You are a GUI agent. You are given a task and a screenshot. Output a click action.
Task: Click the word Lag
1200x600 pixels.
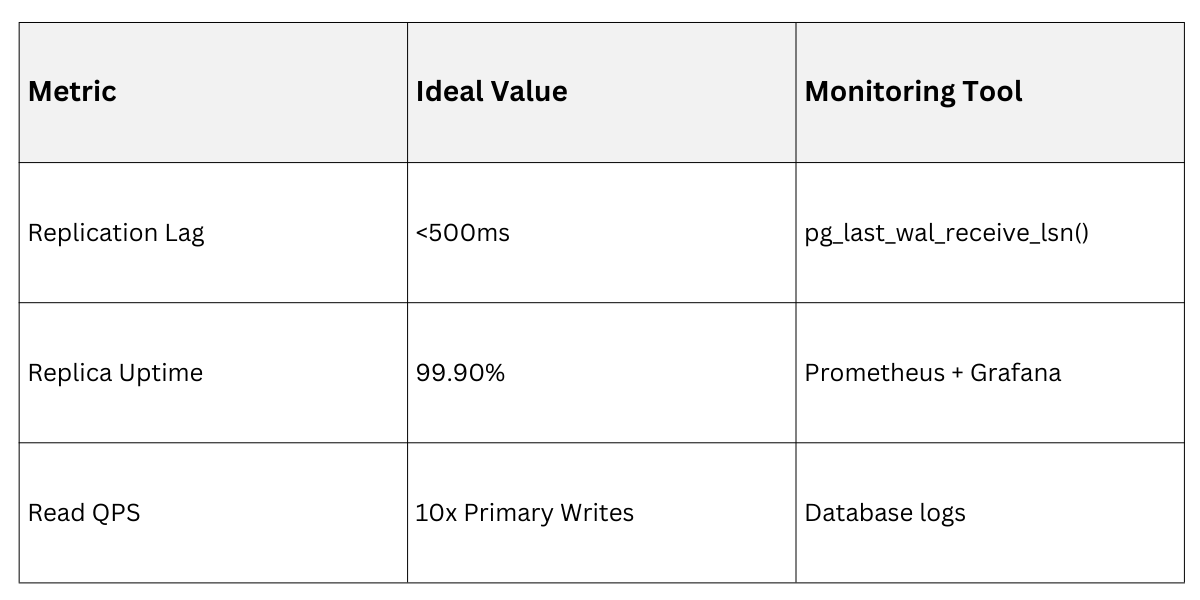click(186, 234)
